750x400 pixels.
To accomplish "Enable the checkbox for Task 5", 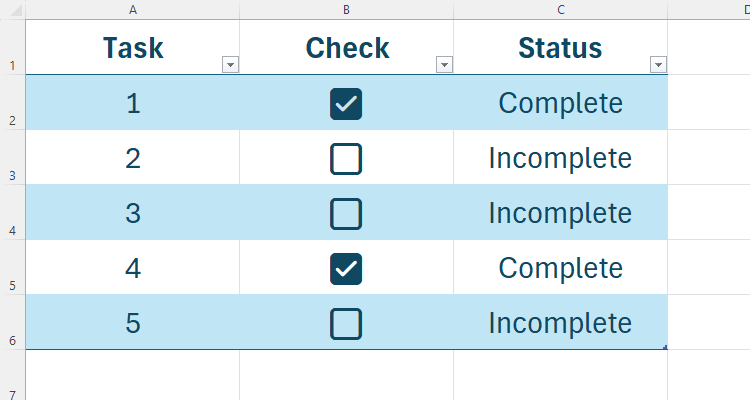I will (x=346, y=323).
